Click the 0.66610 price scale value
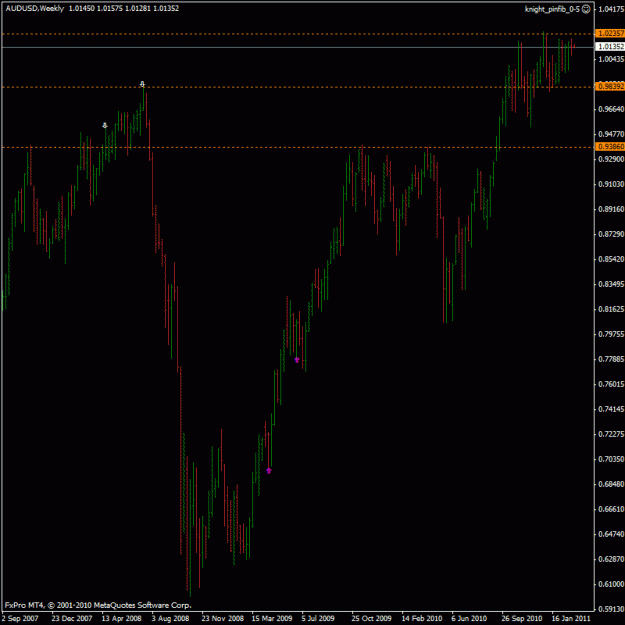The image size is (625, 625). [611, 509]
